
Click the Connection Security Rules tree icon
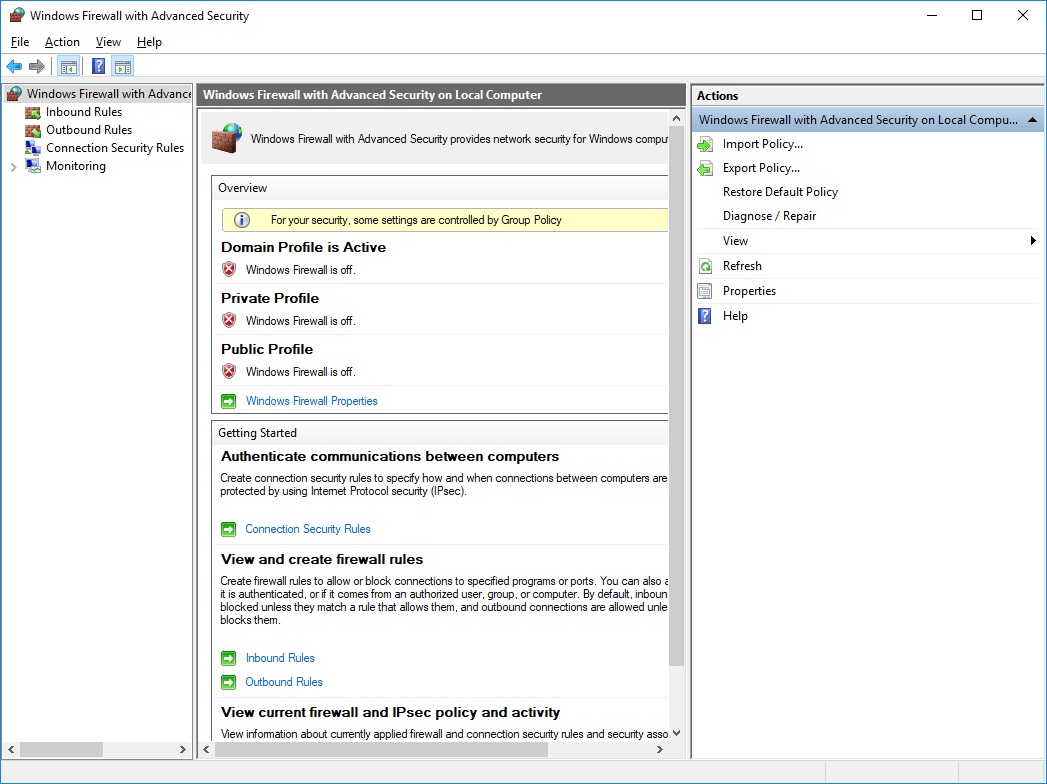pyautogui.click(x=33, y=148)
